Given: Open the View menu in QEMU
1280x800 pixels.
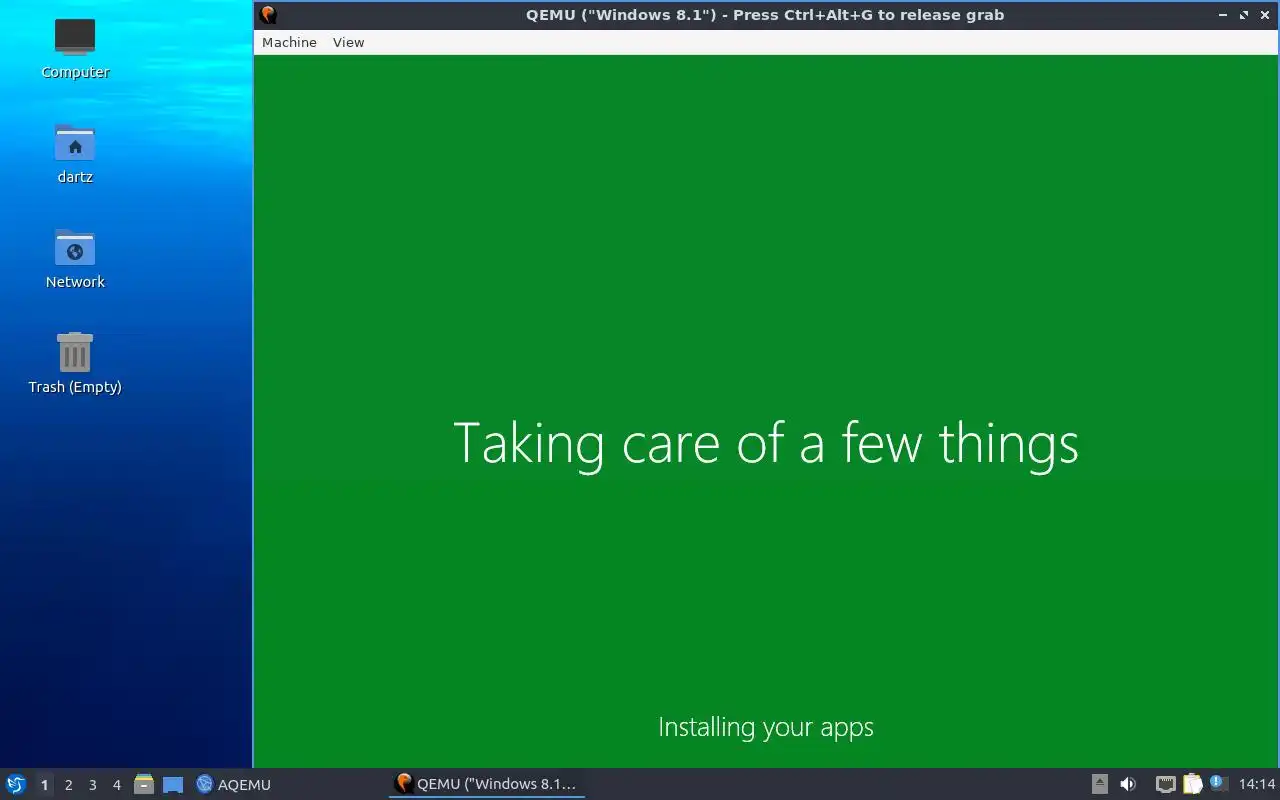Looking at the screenshot, I should (x=348, y=42).
